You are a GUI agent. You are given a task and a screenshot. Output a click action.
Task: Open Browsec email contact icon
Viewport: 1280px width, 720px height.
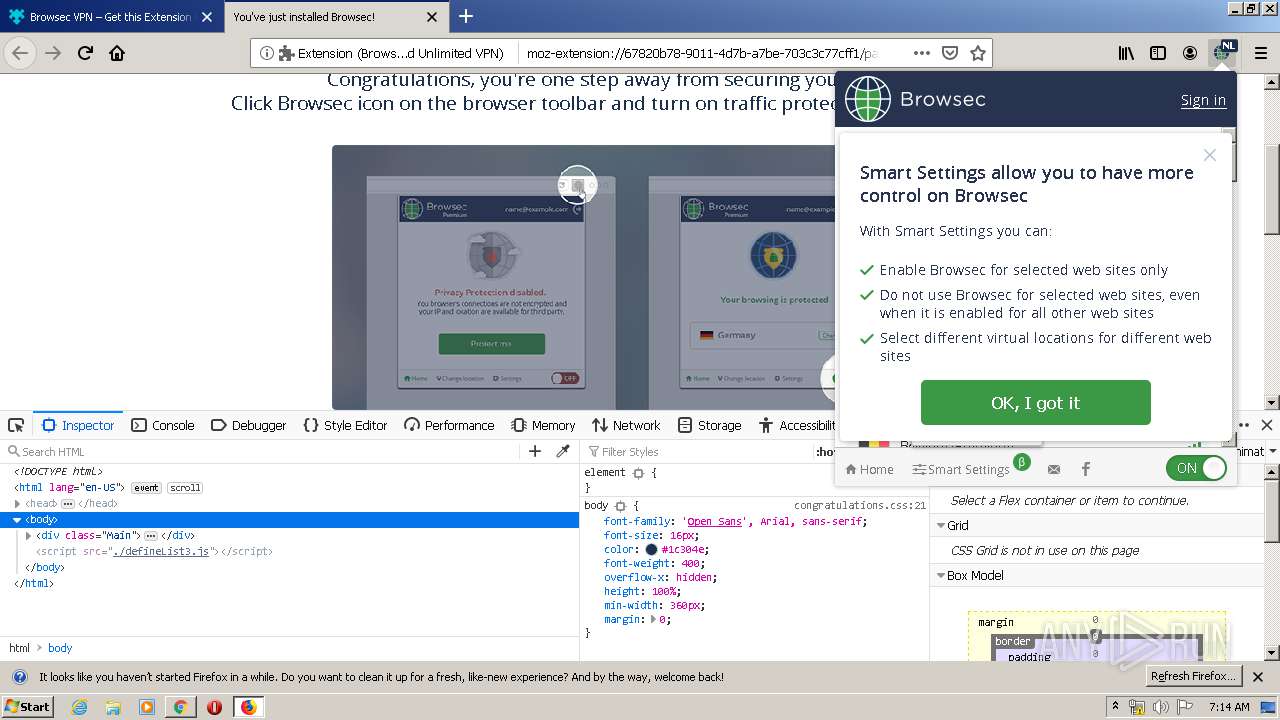(x=1053, y=469)
